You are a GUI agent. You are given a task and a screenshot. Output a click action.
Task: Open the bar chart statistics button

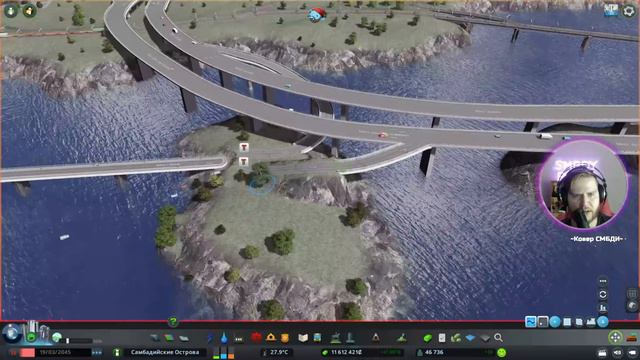(x=603, y=307)
